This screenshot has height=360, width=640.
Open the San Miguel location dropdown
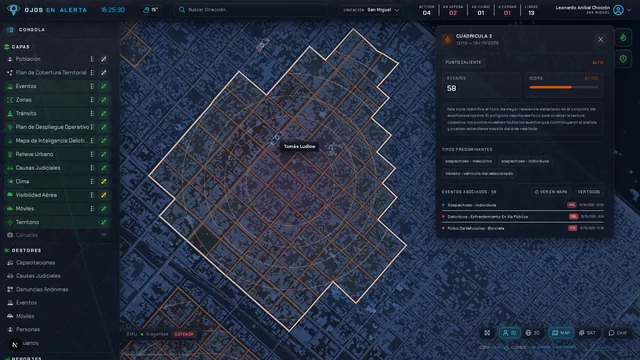coord(371,10)
